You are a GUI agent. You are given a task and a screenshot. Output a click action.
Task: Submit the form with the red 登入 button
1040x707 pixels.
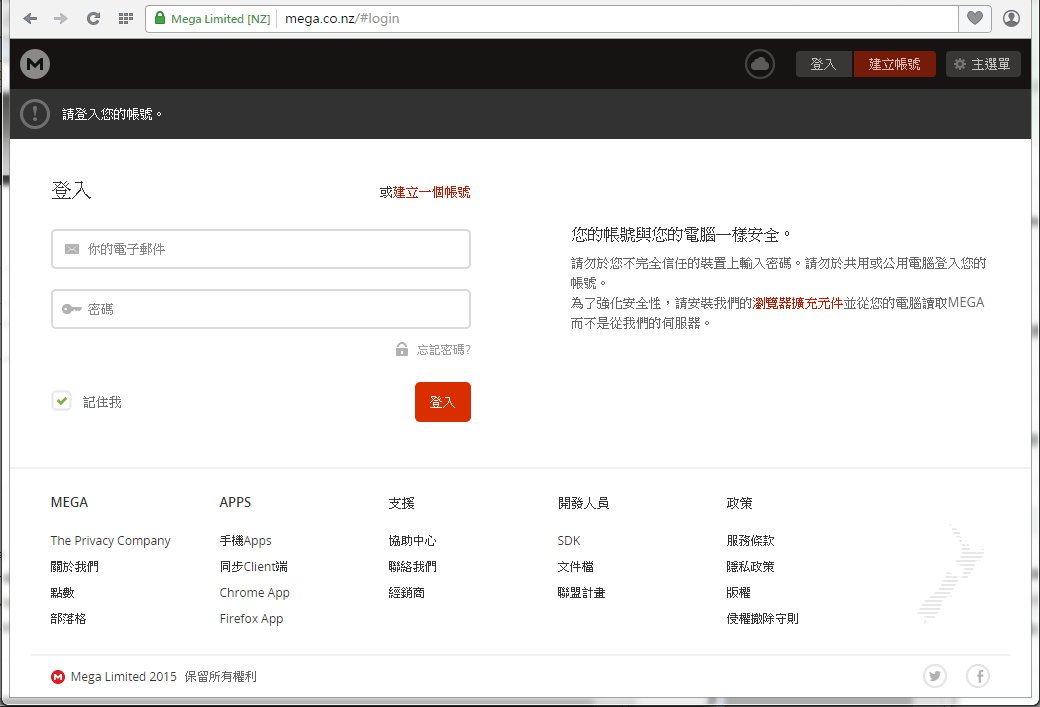(443, 402)
